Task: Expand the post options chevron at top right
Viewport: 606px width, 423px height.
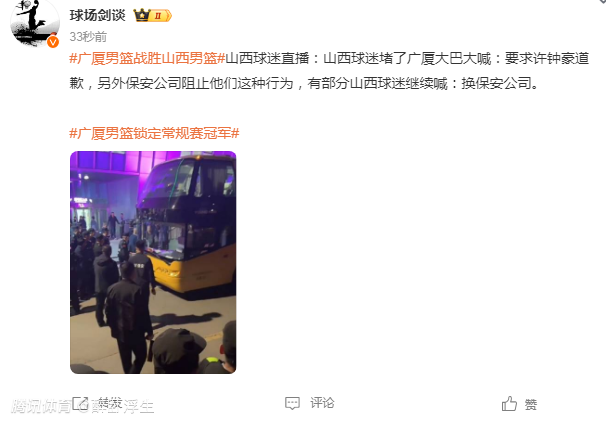Action: click(601, 2)
